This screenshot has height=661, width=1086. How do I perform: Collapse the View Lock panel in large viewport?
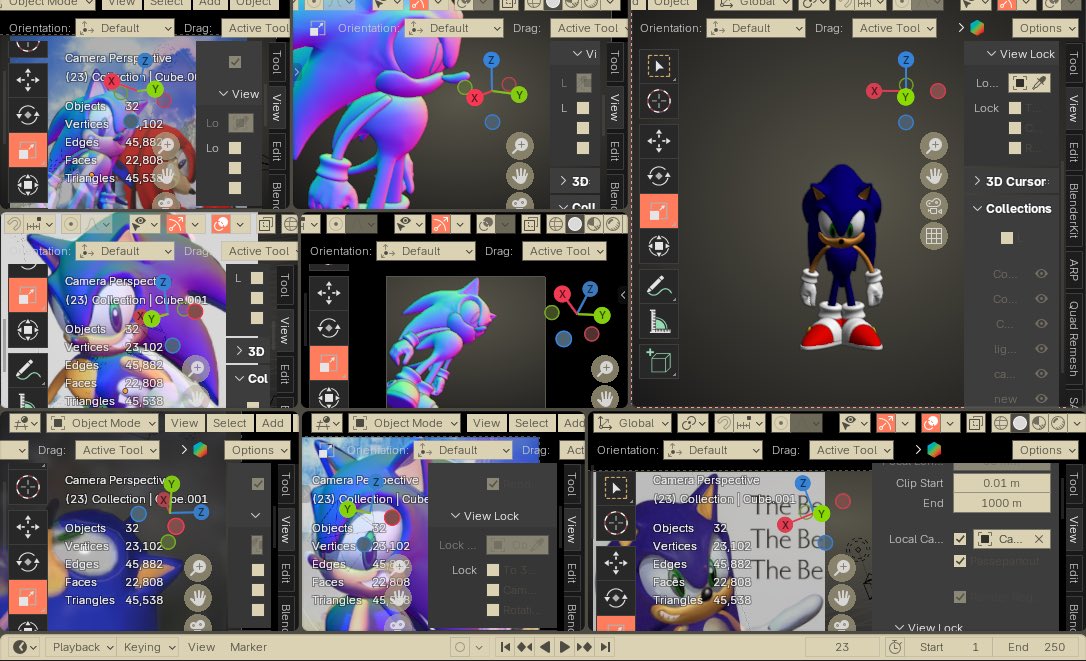click(x=1020, y=53)
